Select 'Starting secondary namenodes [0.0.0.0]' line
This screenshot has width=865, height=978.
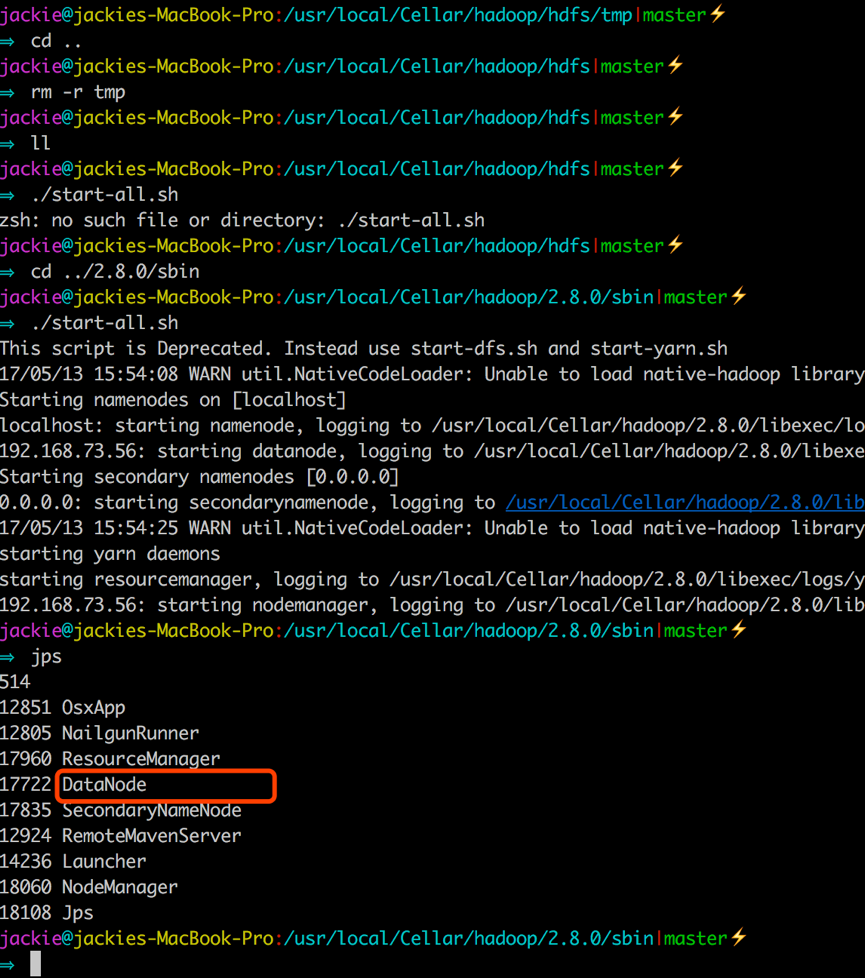coord(199,477)
